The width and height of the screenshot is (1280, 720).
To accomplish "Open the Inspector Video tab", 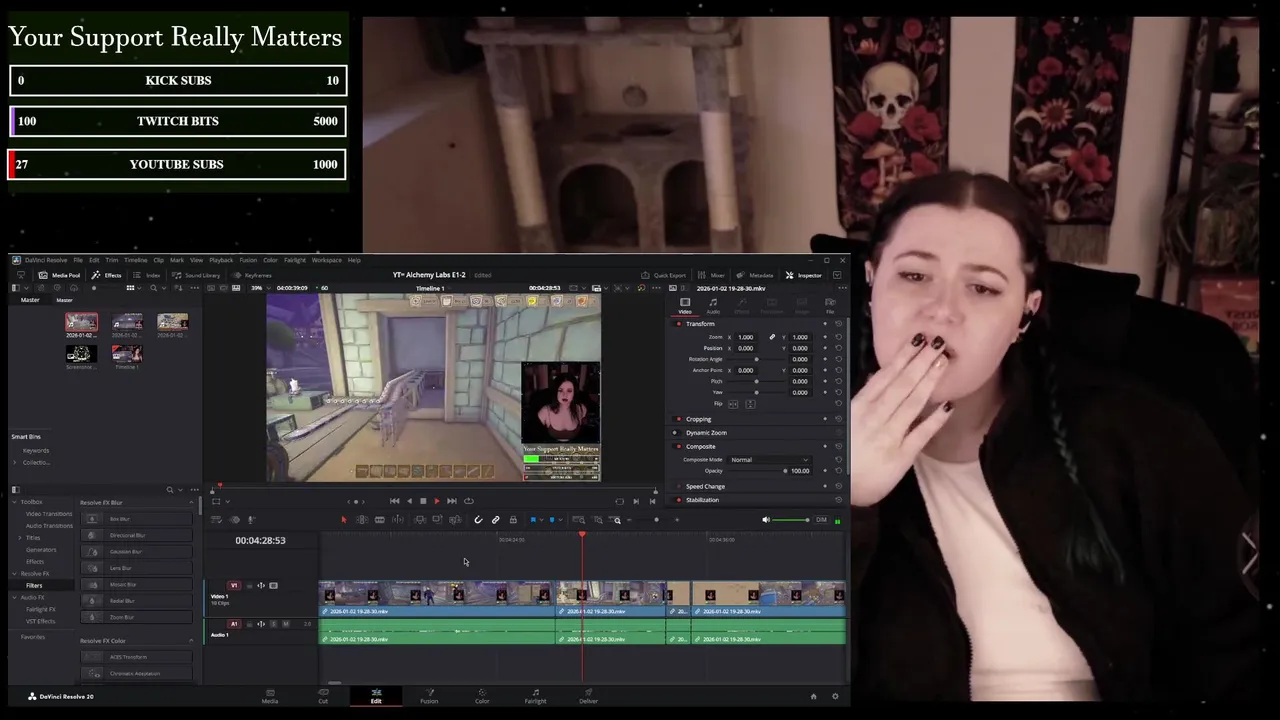I will tap(685, 306).
